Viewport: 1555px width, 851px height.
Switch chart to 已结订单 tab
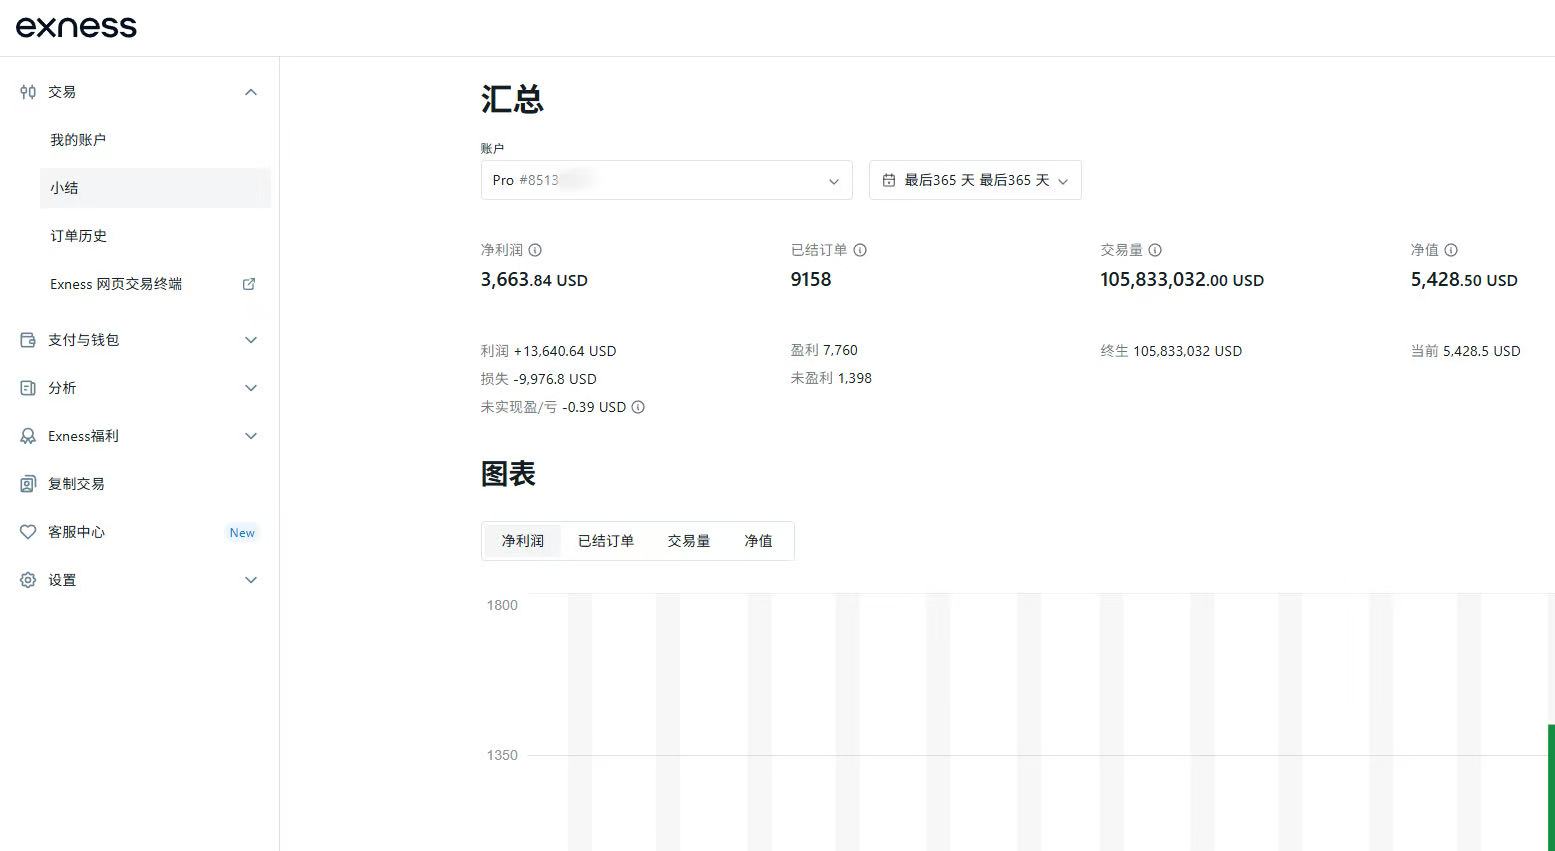point(606,541)
